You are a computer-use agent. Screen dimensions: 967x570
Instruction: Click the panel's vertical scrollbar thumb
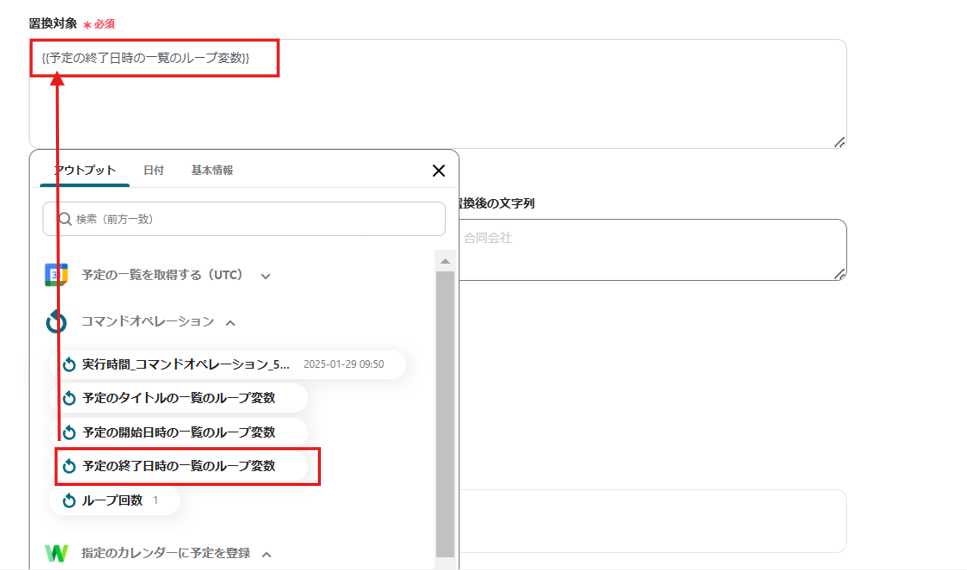point(445,414)
